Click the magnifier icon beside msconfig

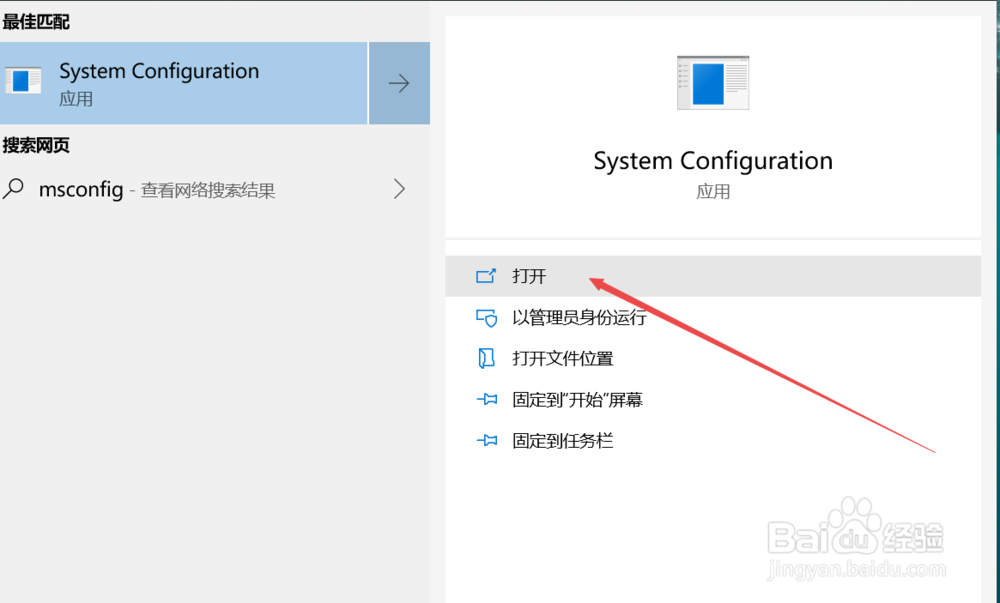click(12, 189)
